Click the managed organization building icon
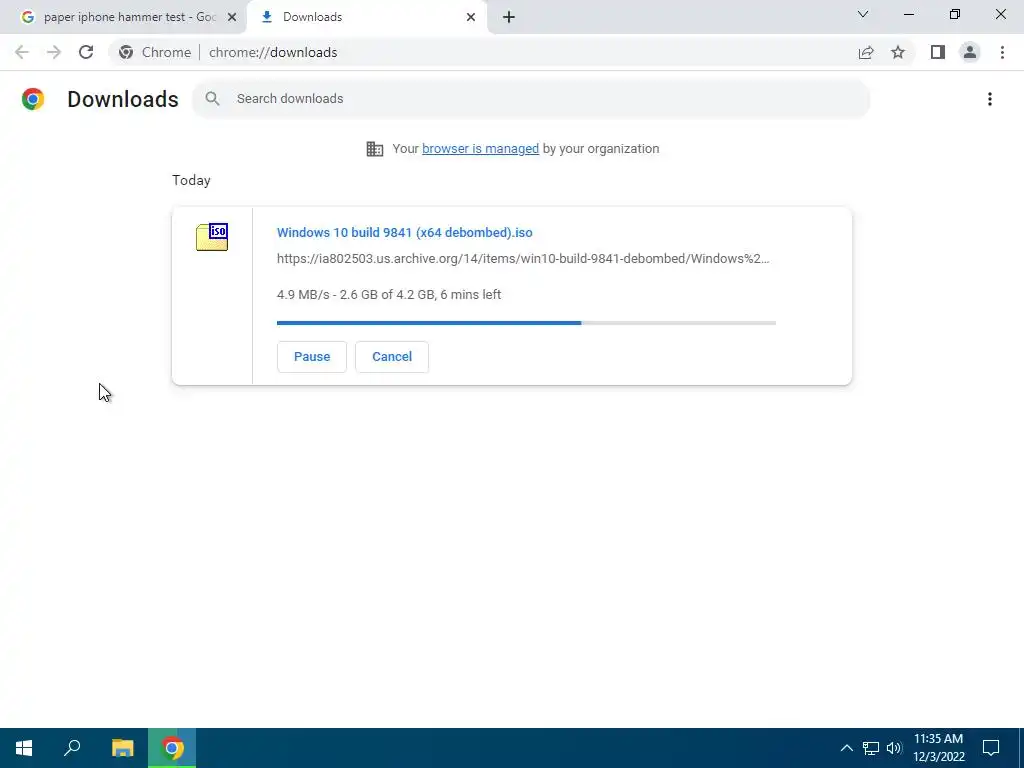 375,149
